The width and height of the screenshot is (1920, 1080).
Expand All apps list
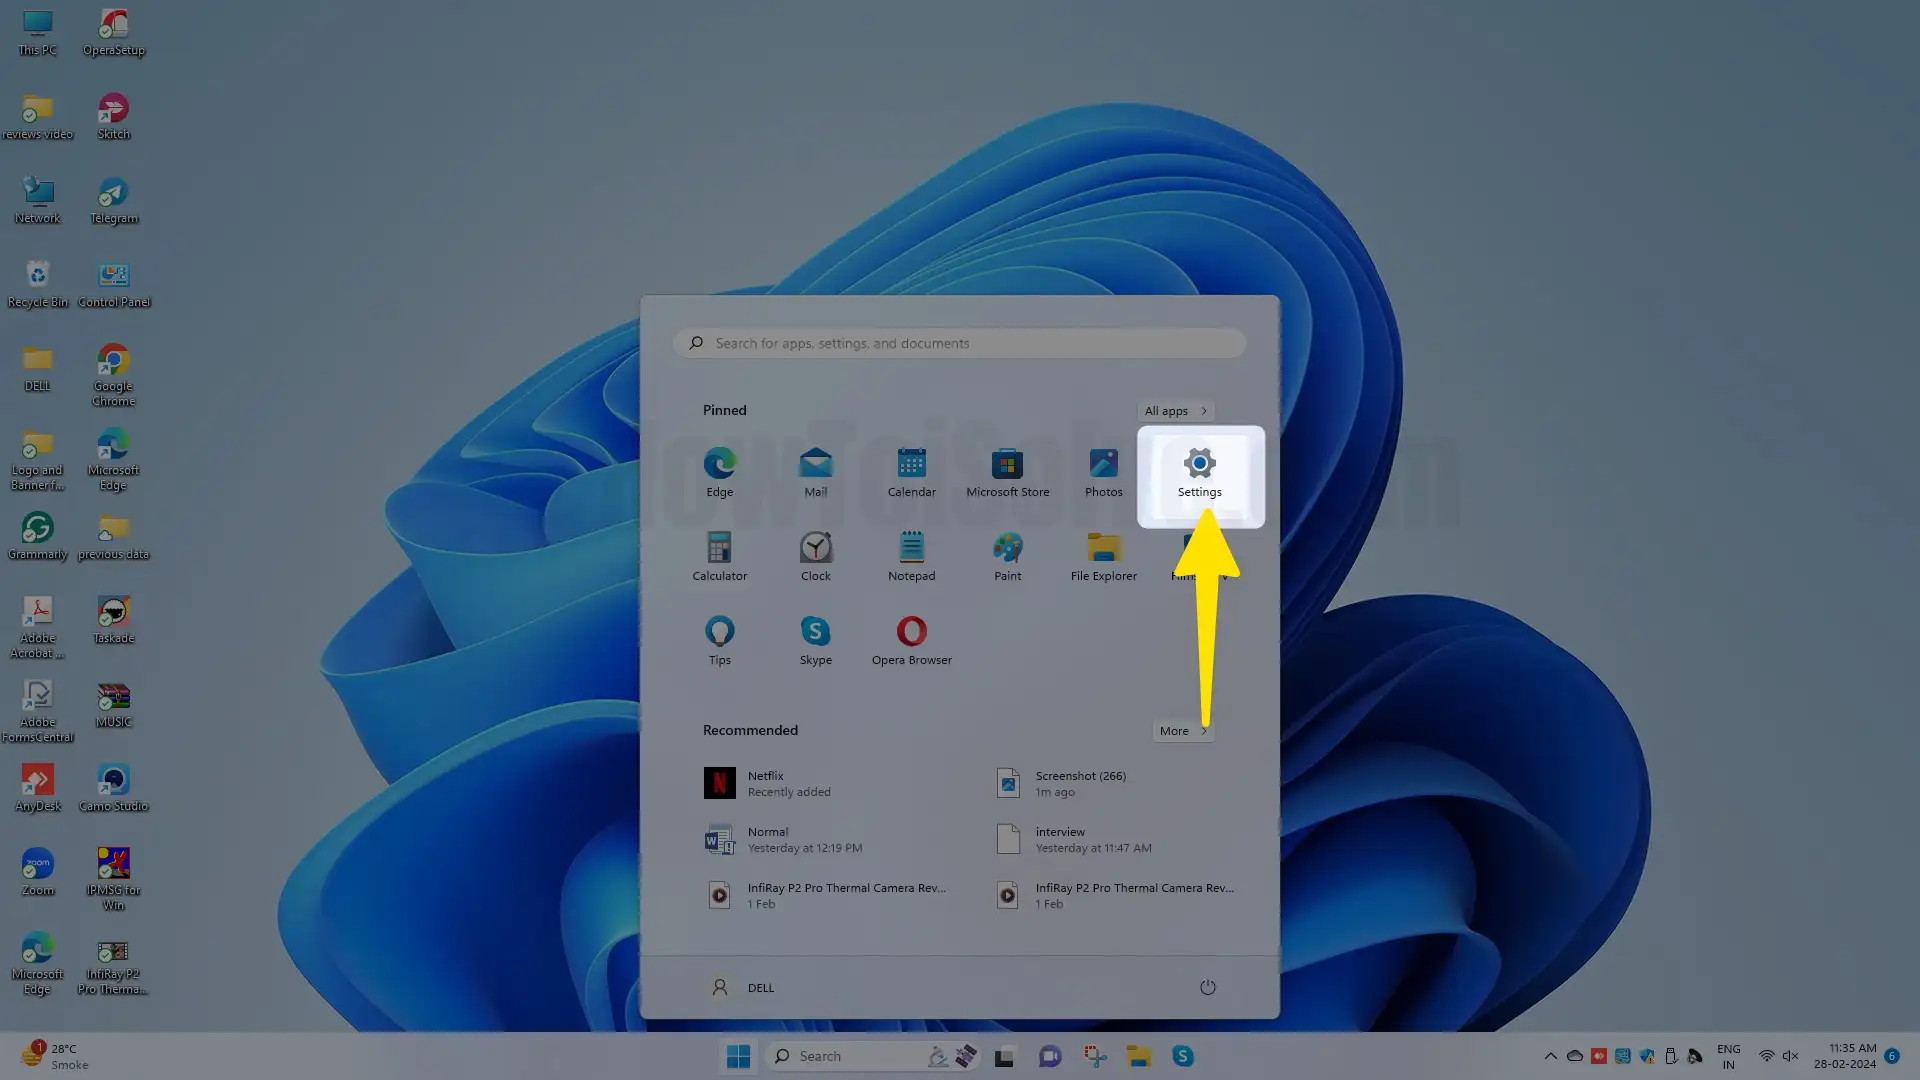(1175, 411)
